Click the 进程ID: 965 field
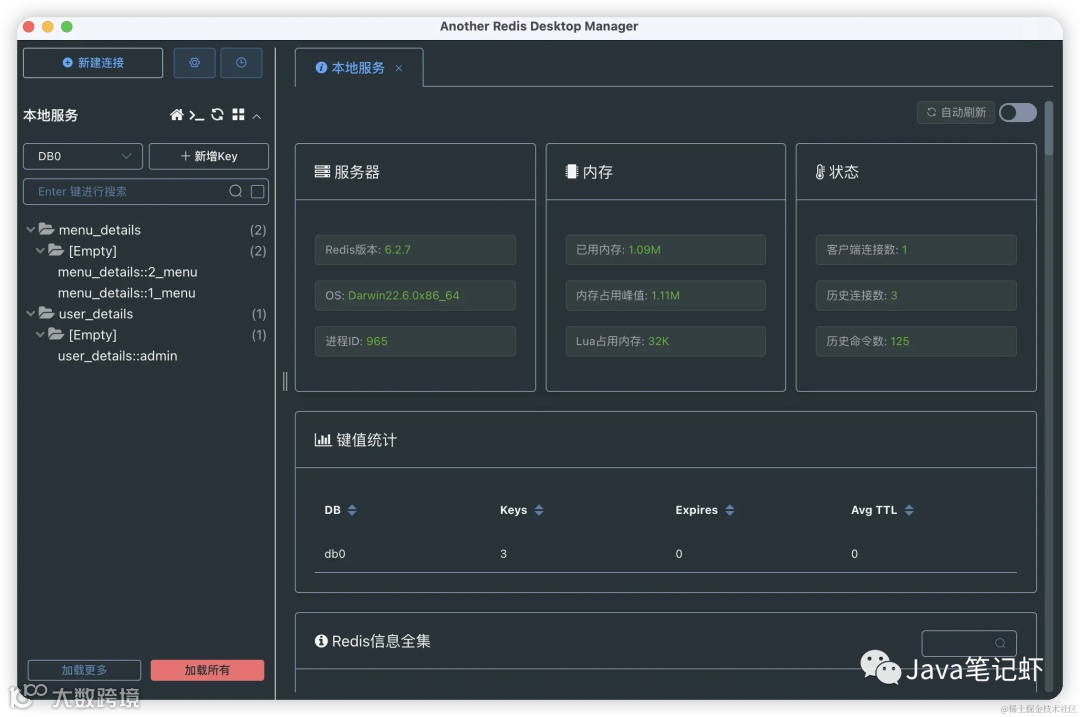This screenshot has width=1080, height=717. (x=415, y=341)
